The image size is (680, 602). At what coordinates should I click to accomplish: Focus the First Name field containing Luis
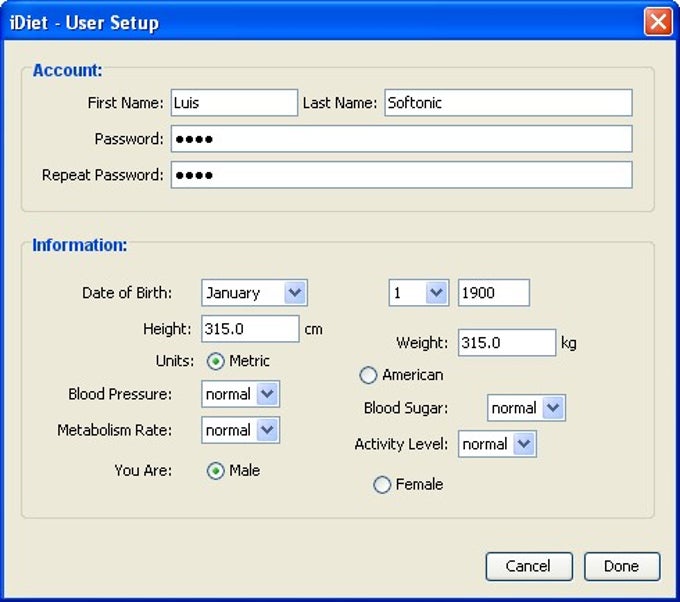tap(234, 103)
